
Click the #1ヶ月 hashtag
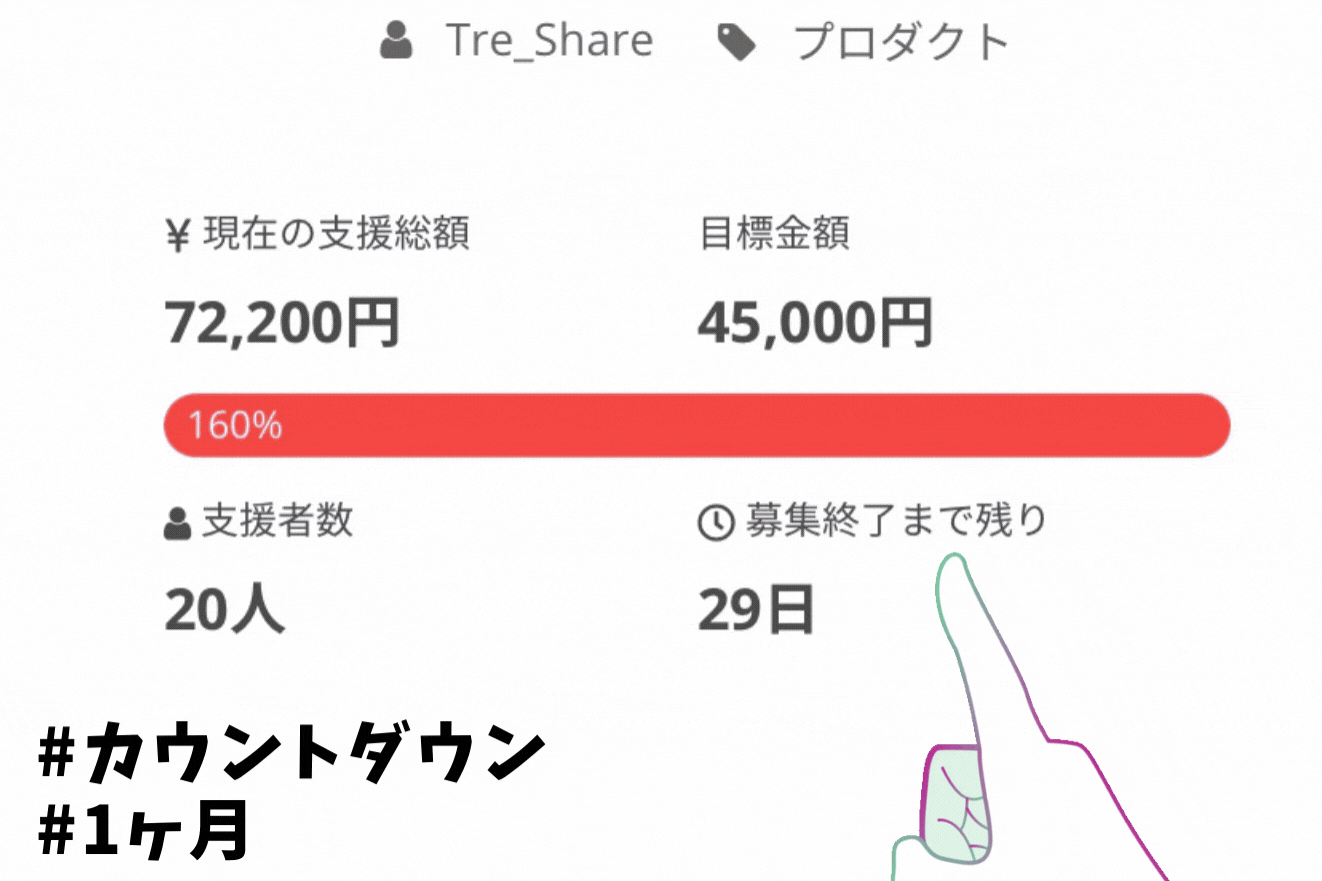[141, 833]
